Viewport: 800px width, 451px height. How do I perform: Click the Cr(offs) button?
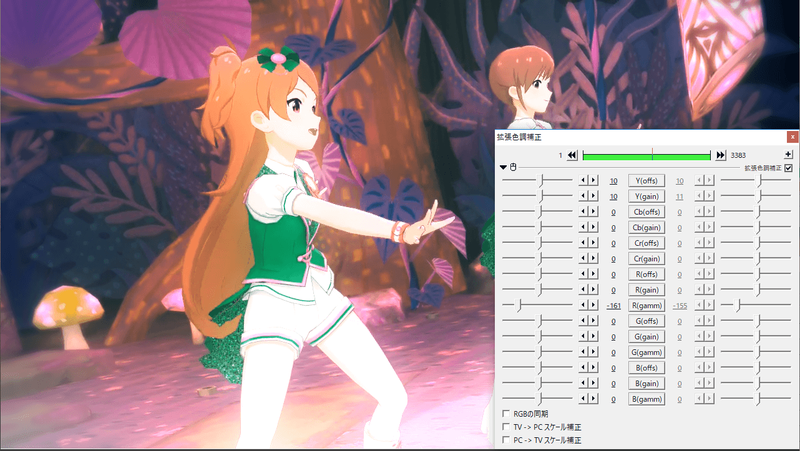pos(646,243)
